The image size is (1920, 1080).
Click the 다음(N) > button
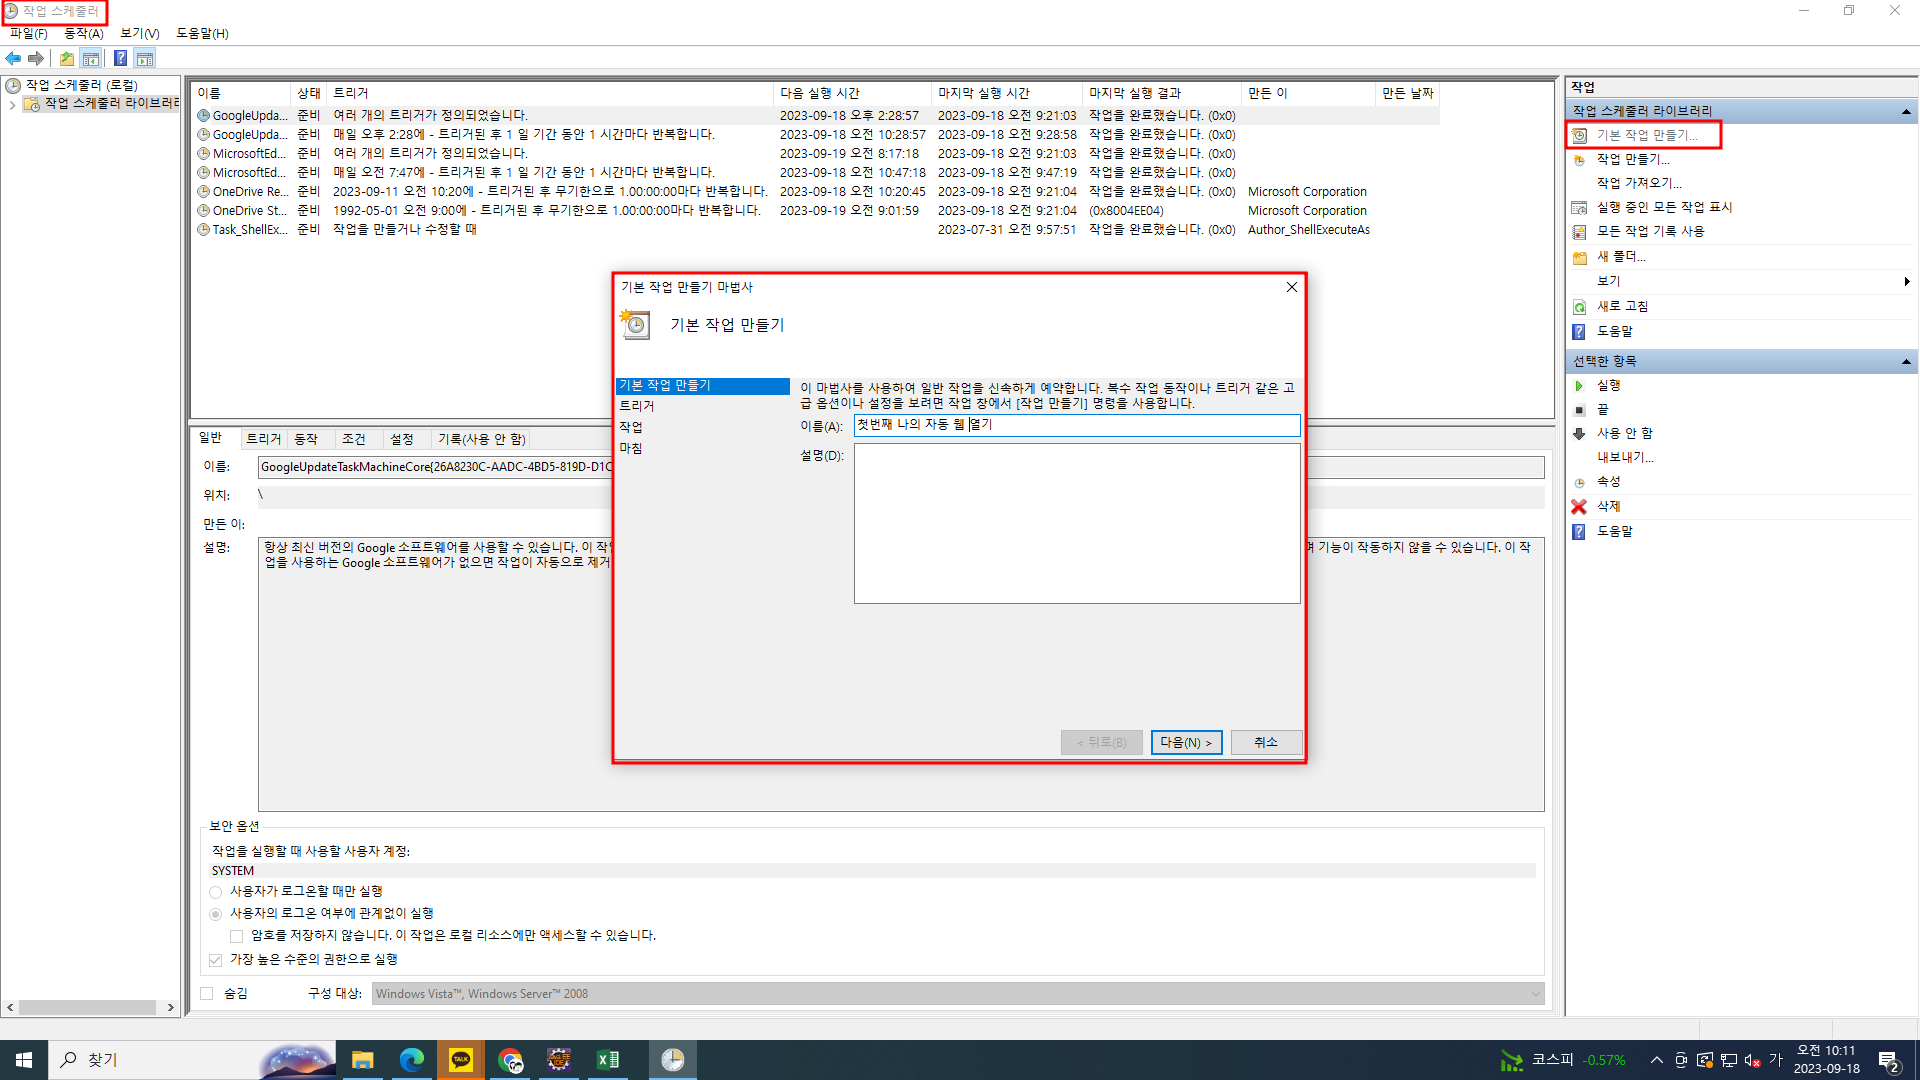click(x=1186, y=742)
